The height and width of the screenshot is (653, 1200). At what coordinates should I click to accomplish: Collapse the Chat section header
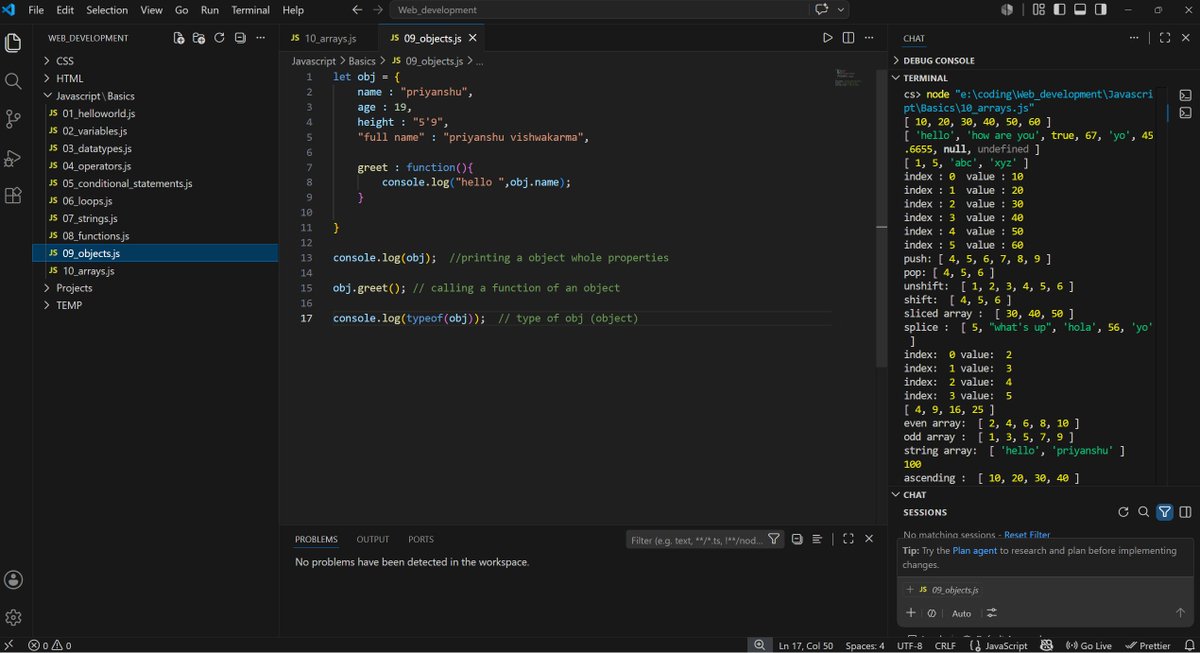tap(914, 495)
